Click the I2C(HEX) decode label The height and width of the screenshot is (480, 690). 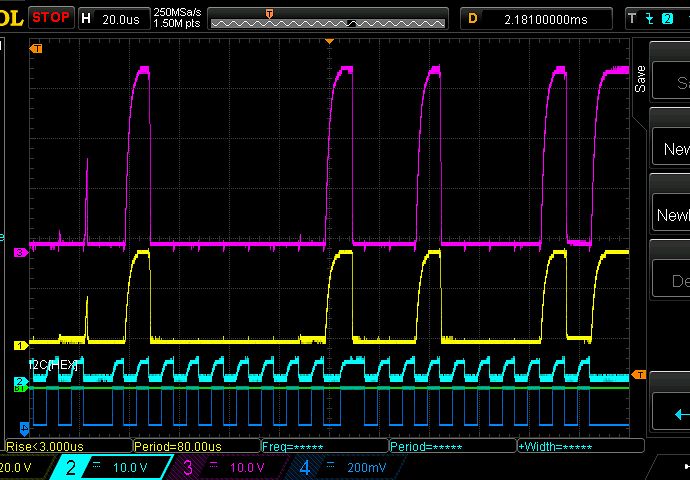click(53, 365)
